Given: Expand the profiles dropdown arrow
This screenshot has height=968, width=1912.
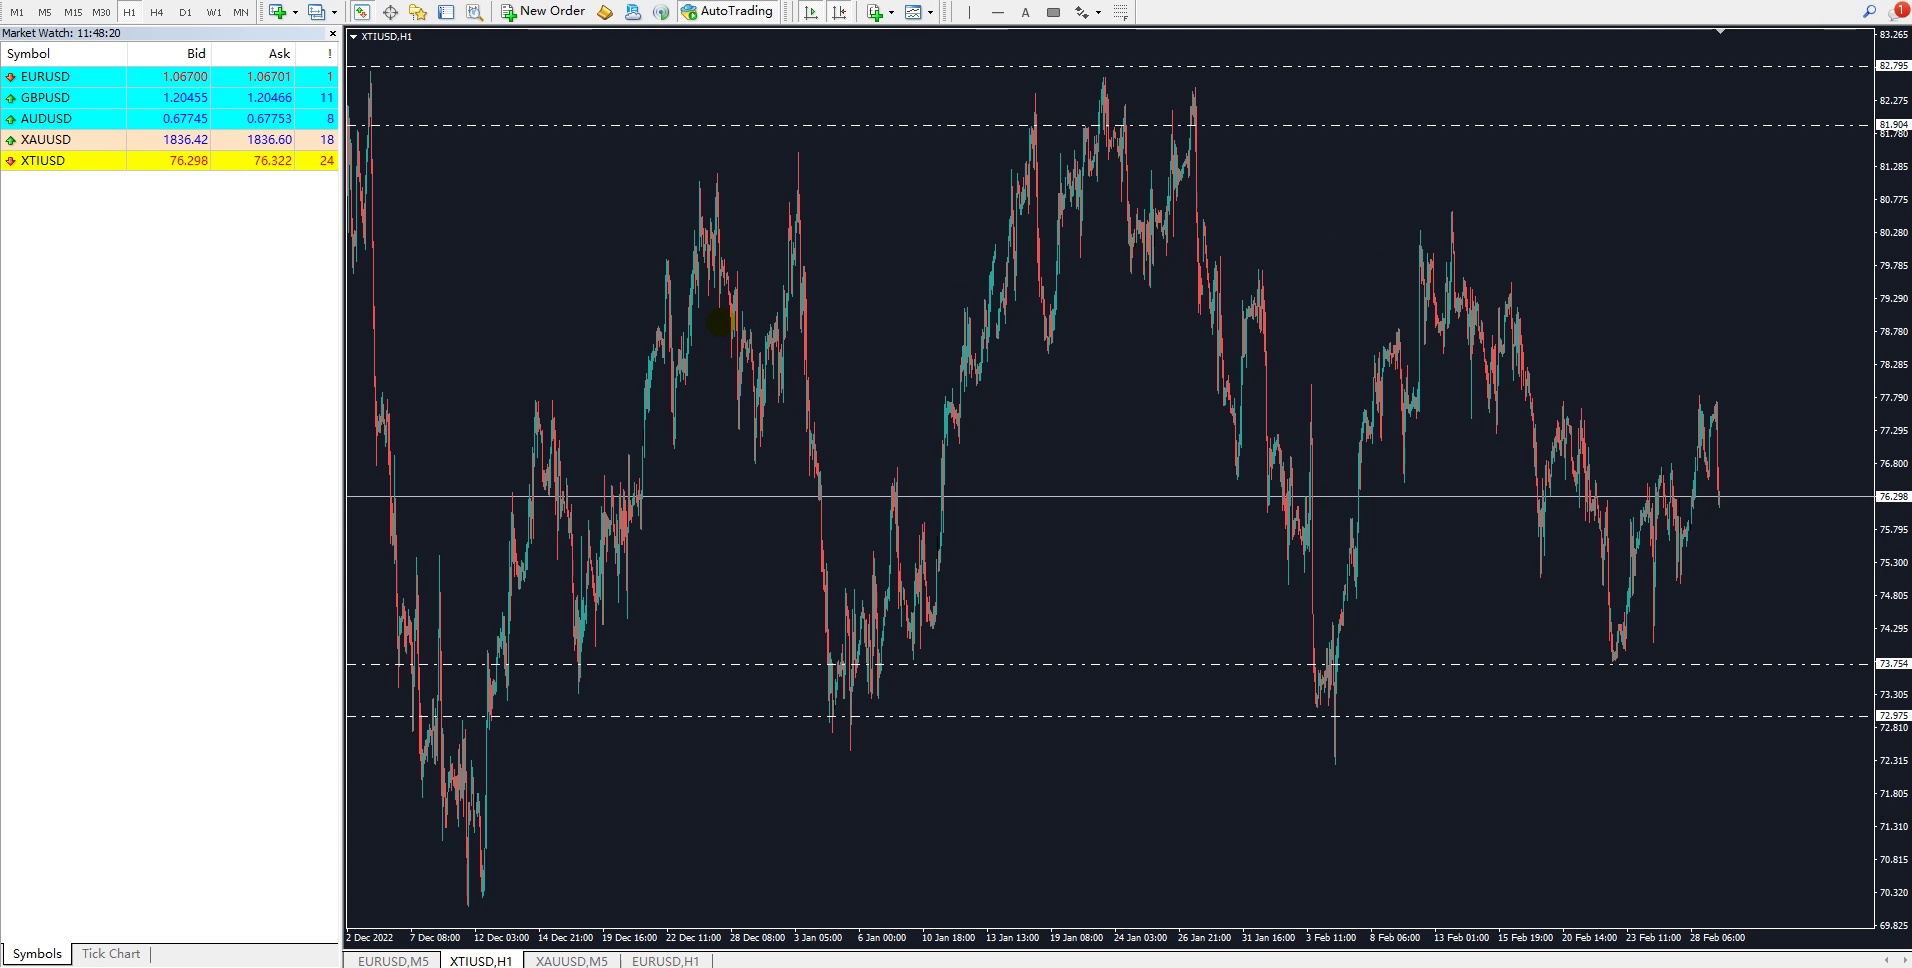Looking at the screenshot, I should [x=334, y=12].
